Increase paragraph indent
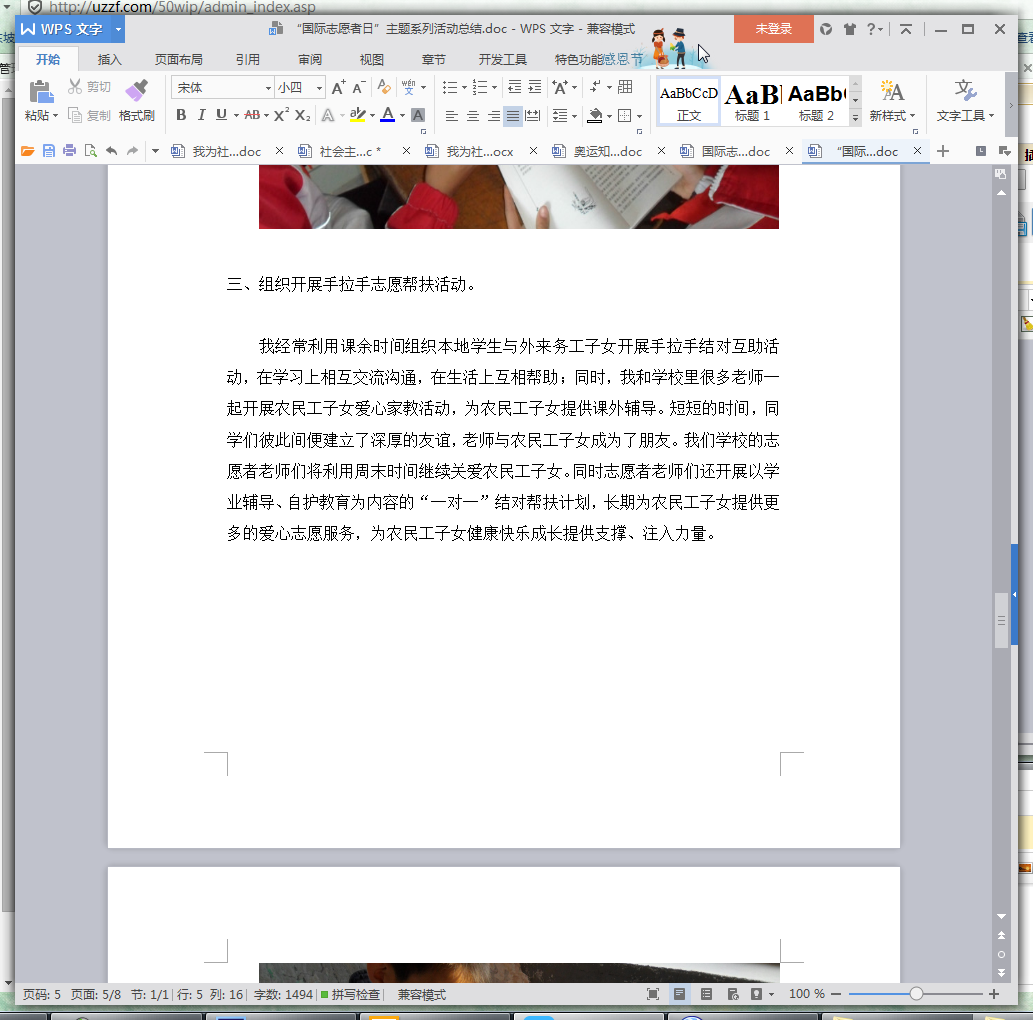1033x1020 pixels. pos(535,87)
